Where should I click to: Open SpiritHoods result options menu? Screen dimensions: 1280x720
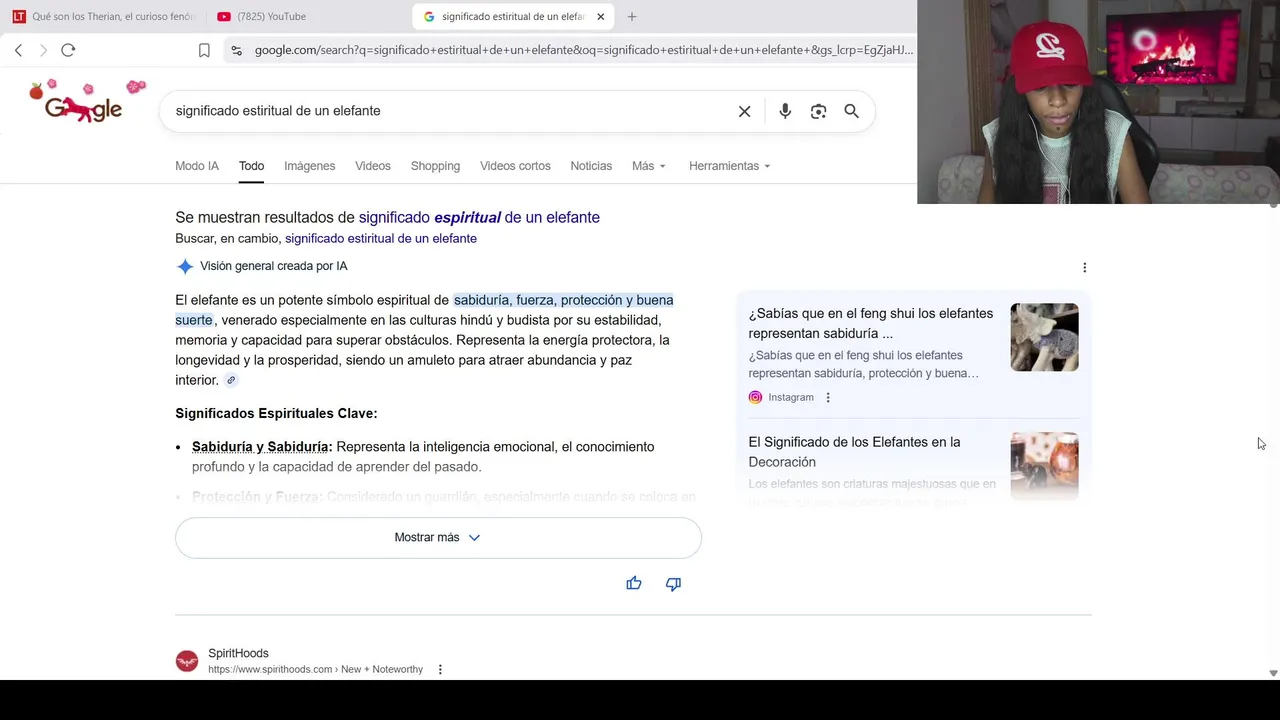tap(440, 669)
